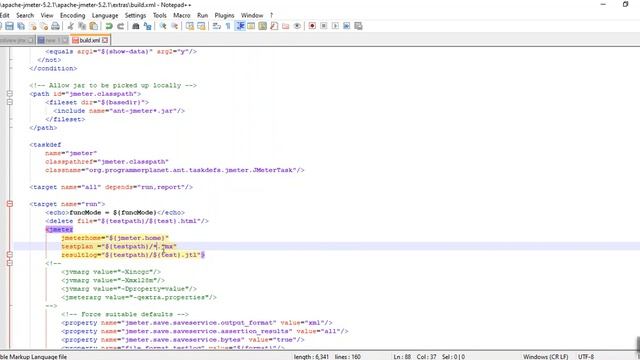Open the Language menu

pyautogui.click(x=105, y=15)
